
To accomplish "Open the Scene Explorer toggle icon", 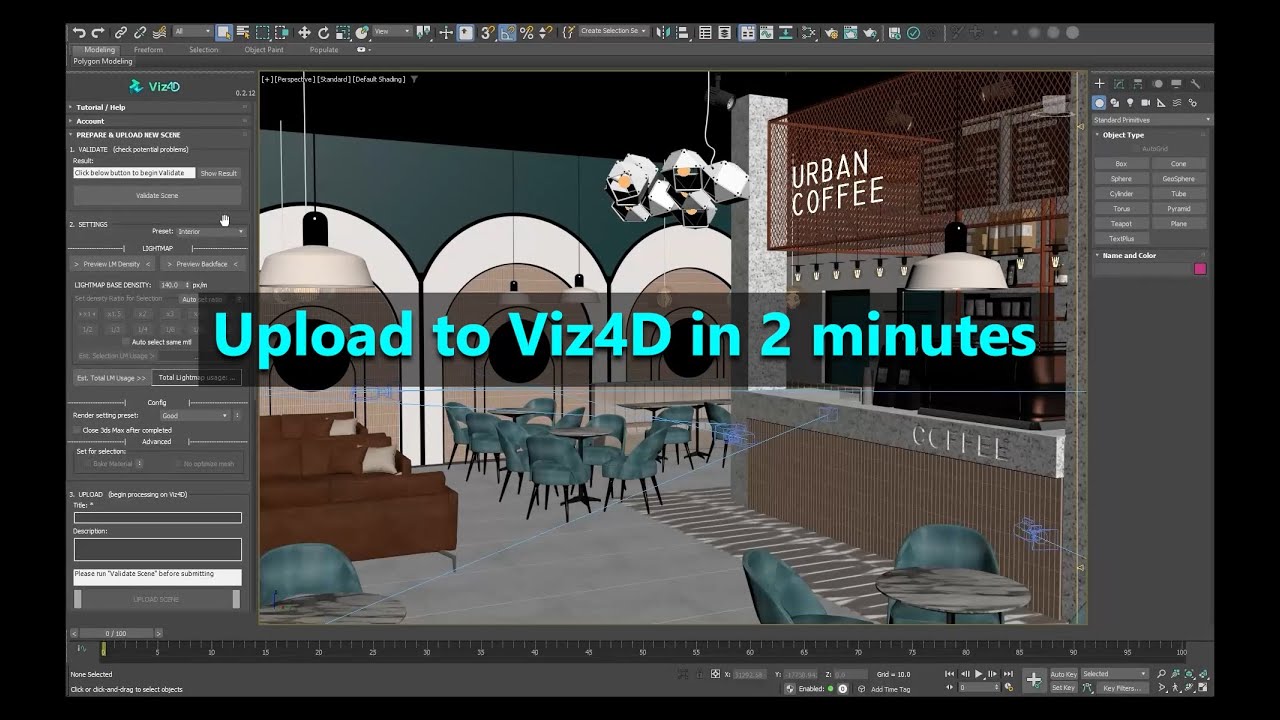I will click(x=705, y=32).
